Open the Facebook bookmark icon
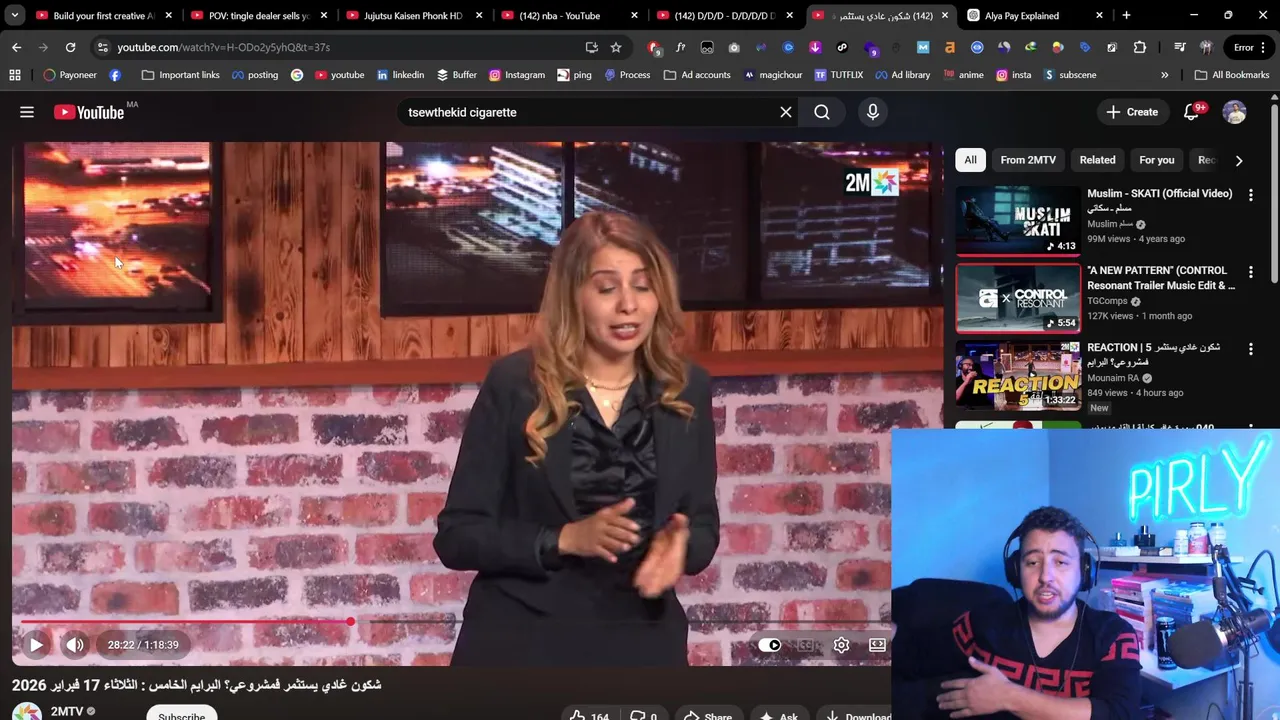 (115, 75)
